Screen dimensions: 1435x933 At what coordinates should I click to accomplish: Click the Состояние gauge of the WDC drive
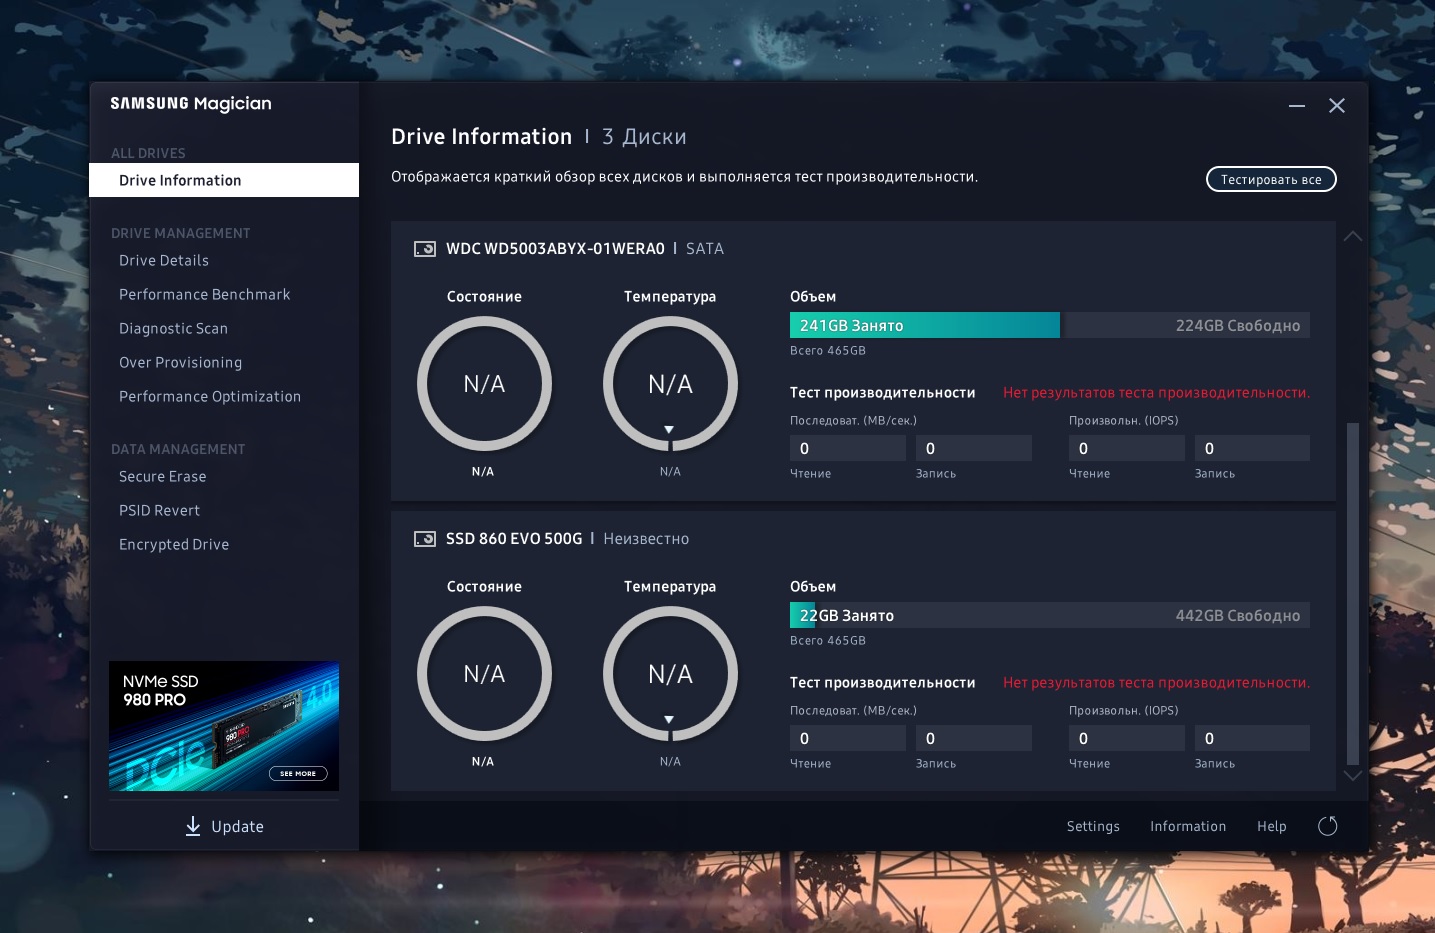484,384
